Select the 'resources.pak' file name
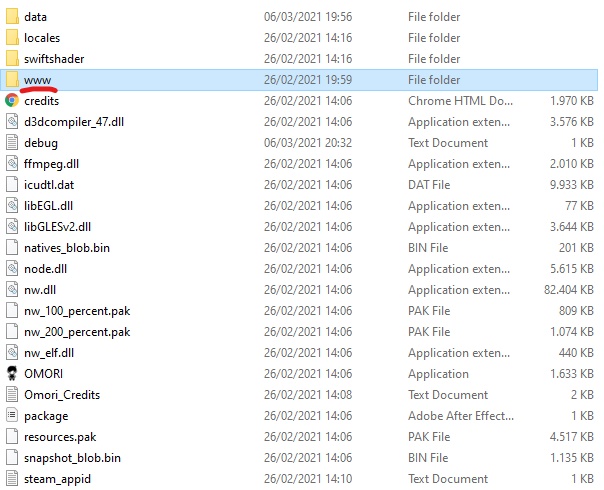Image resolution: width=604 pixels, height=490 pixels. (60, 437)
